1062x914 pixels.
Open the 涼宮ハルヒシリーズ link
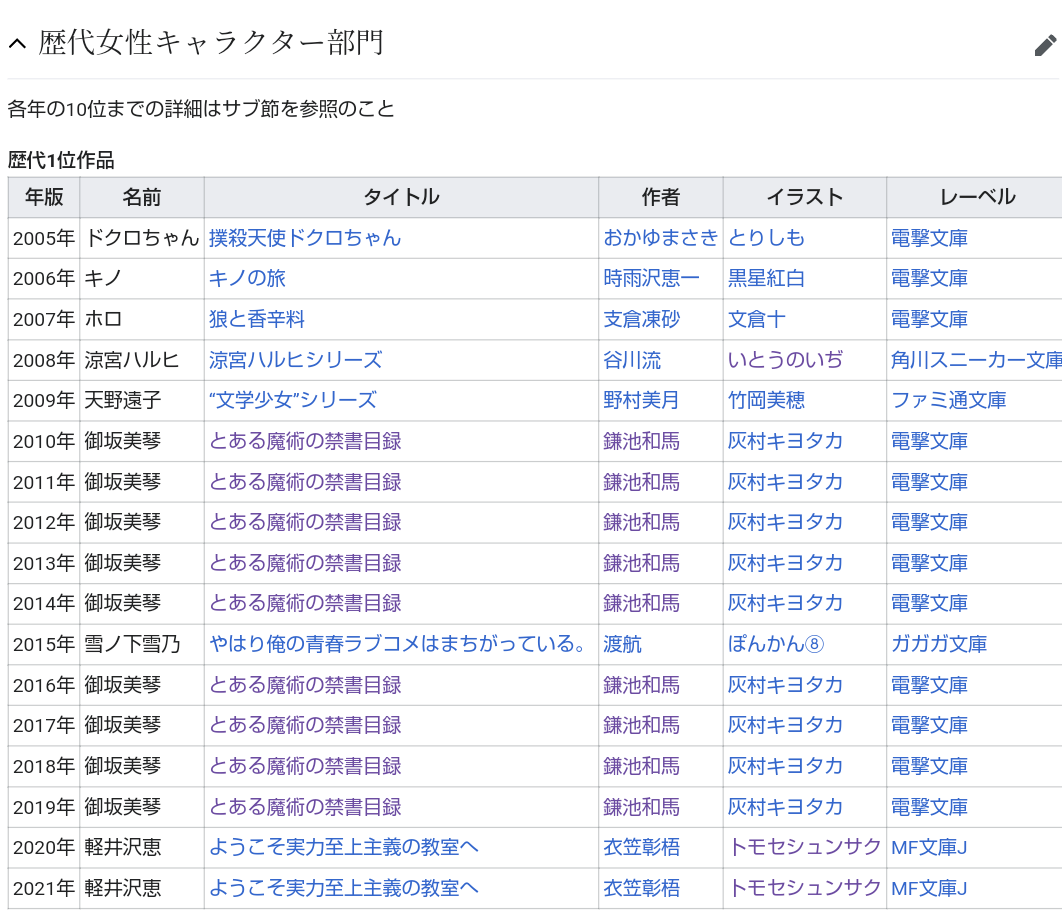pyautogui.click(x=295, y=360)
